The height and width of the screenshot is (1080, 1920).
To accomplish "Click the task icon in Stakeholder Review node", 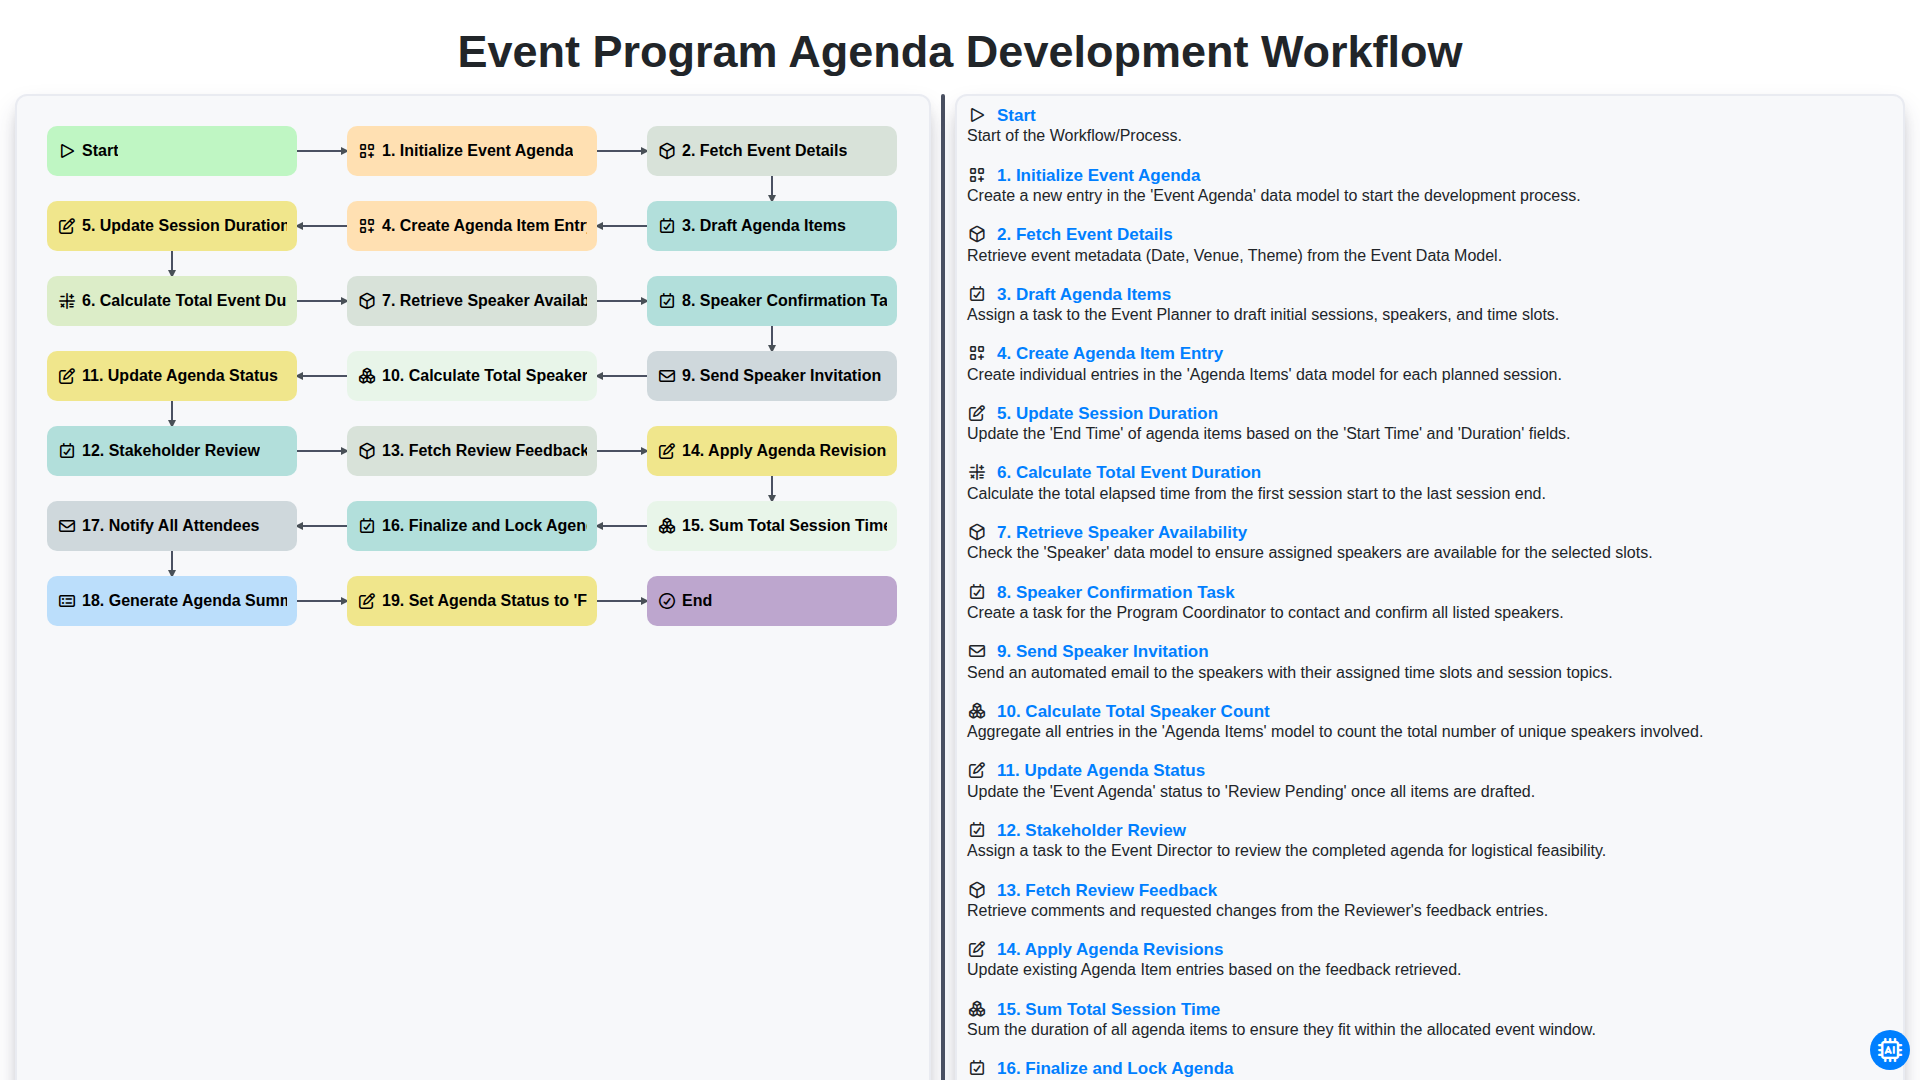I will [x=67, y=451].
